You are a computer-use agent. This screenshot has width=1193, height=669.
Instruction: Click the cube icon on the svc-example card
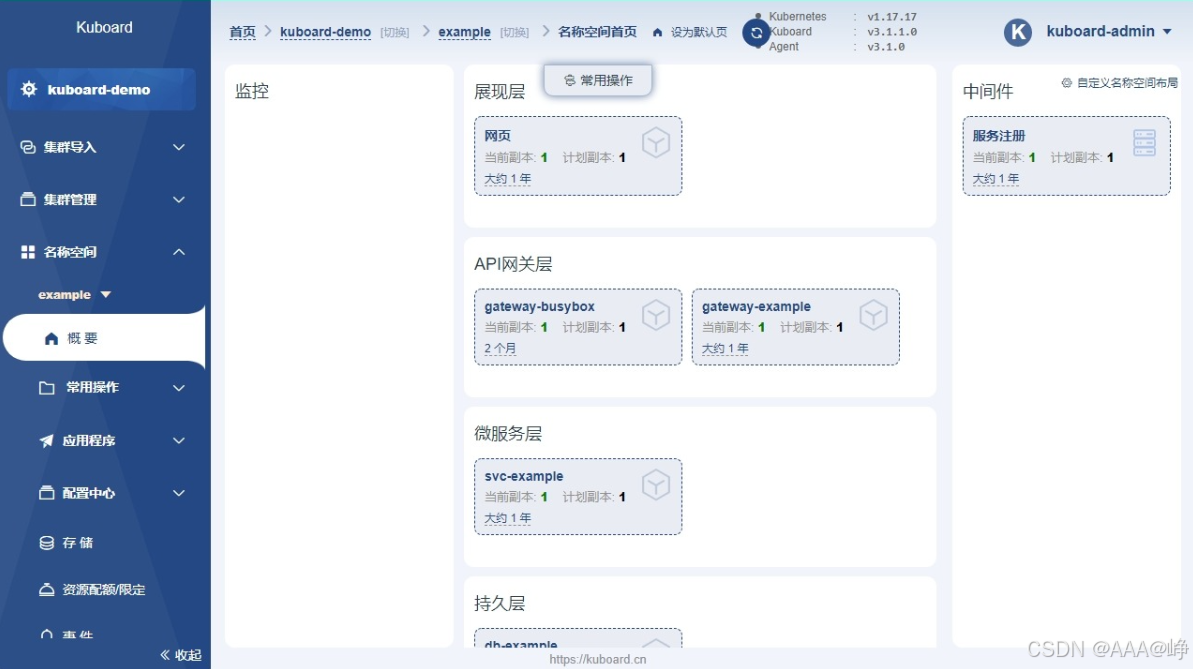click(656, 484)
